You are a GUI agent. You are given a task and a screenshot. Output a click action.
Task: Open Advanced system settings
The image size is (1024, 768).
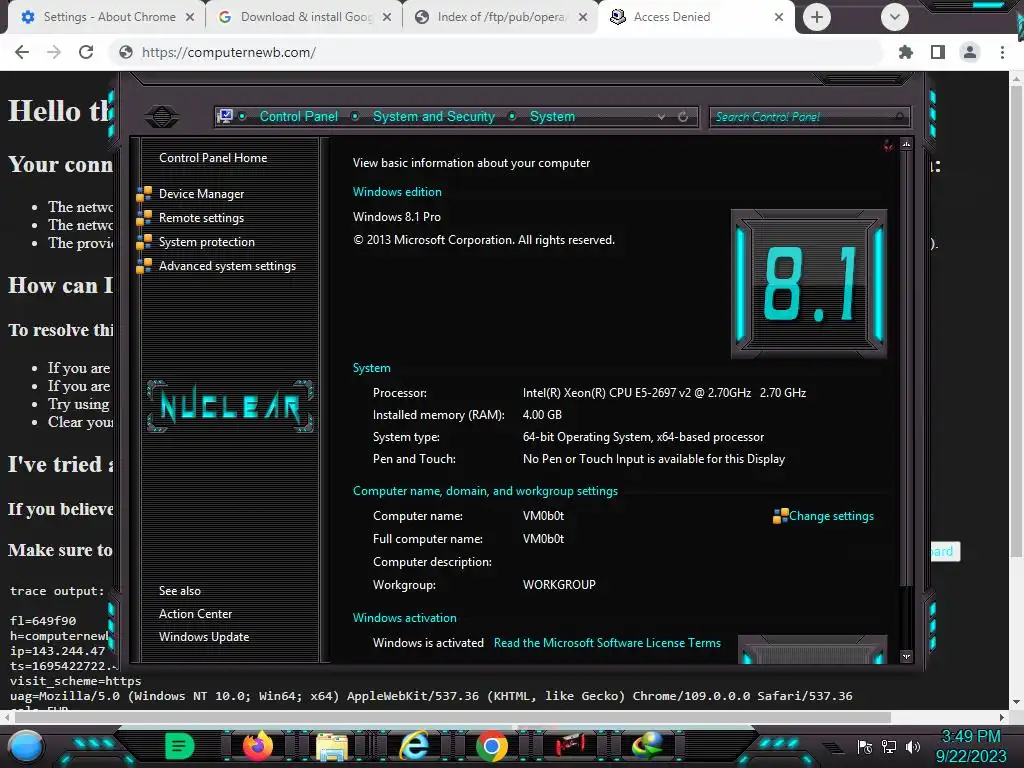coord(227,266)
